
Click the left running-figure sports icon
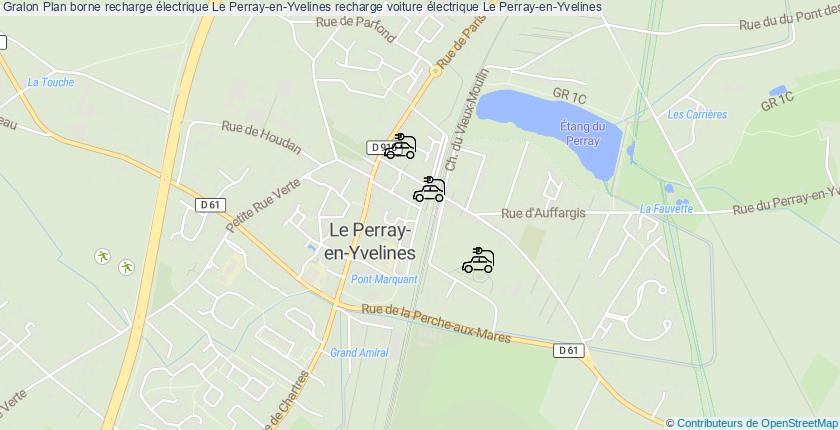click(102, 256)
